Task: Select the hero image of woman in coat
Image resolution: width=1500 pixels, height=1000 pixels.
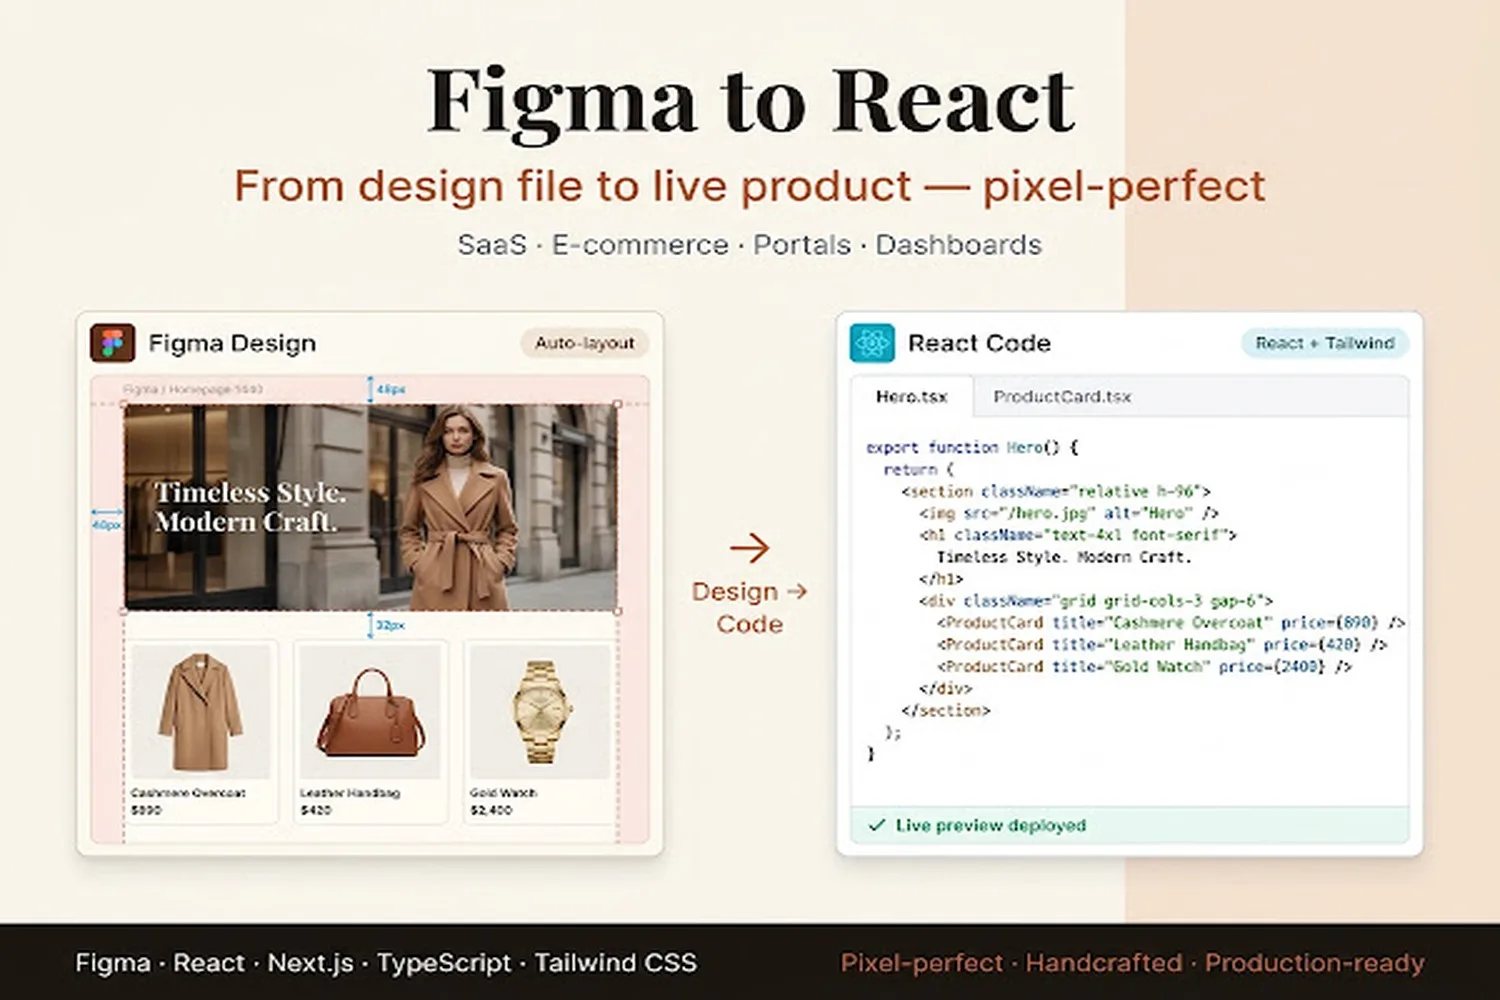Action: 370,507
